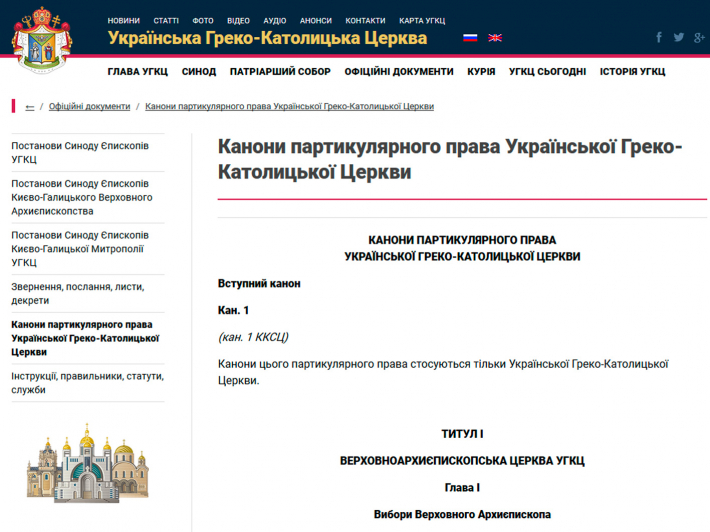Open Інструкції, правильники, статути, служби link
The image size is (710, 532).
click(87, 383)
